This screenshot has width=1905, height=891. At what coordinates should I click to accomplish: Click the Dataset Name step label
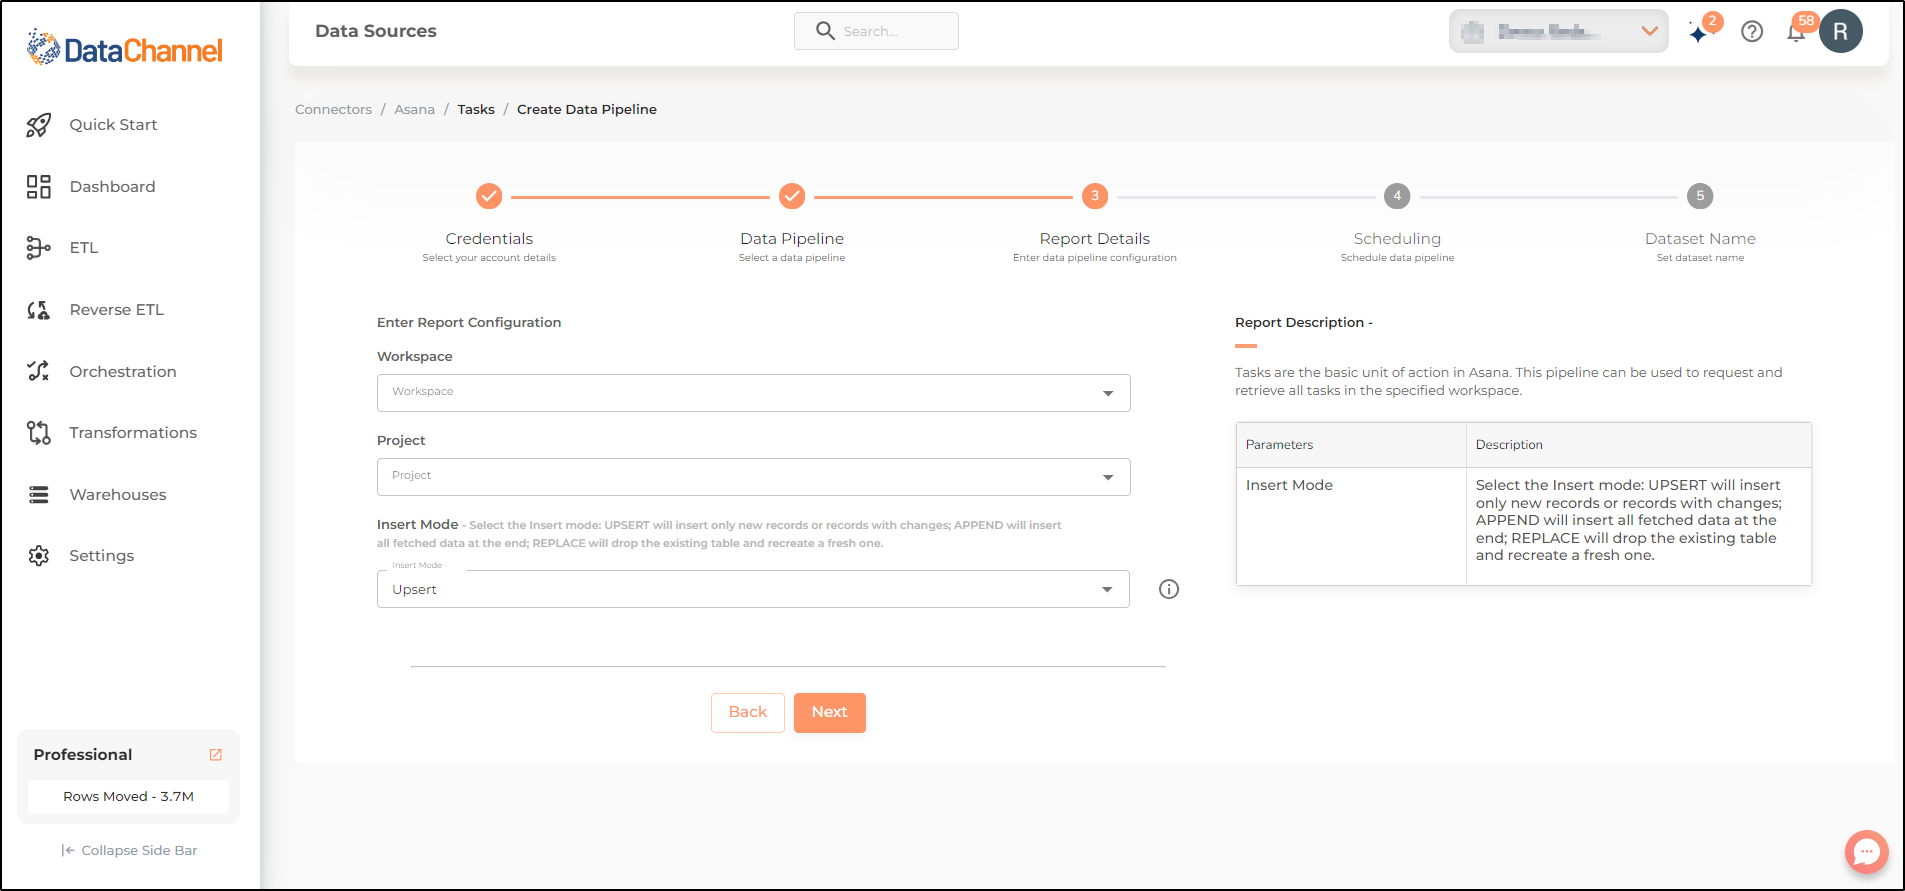(1700, 239)
